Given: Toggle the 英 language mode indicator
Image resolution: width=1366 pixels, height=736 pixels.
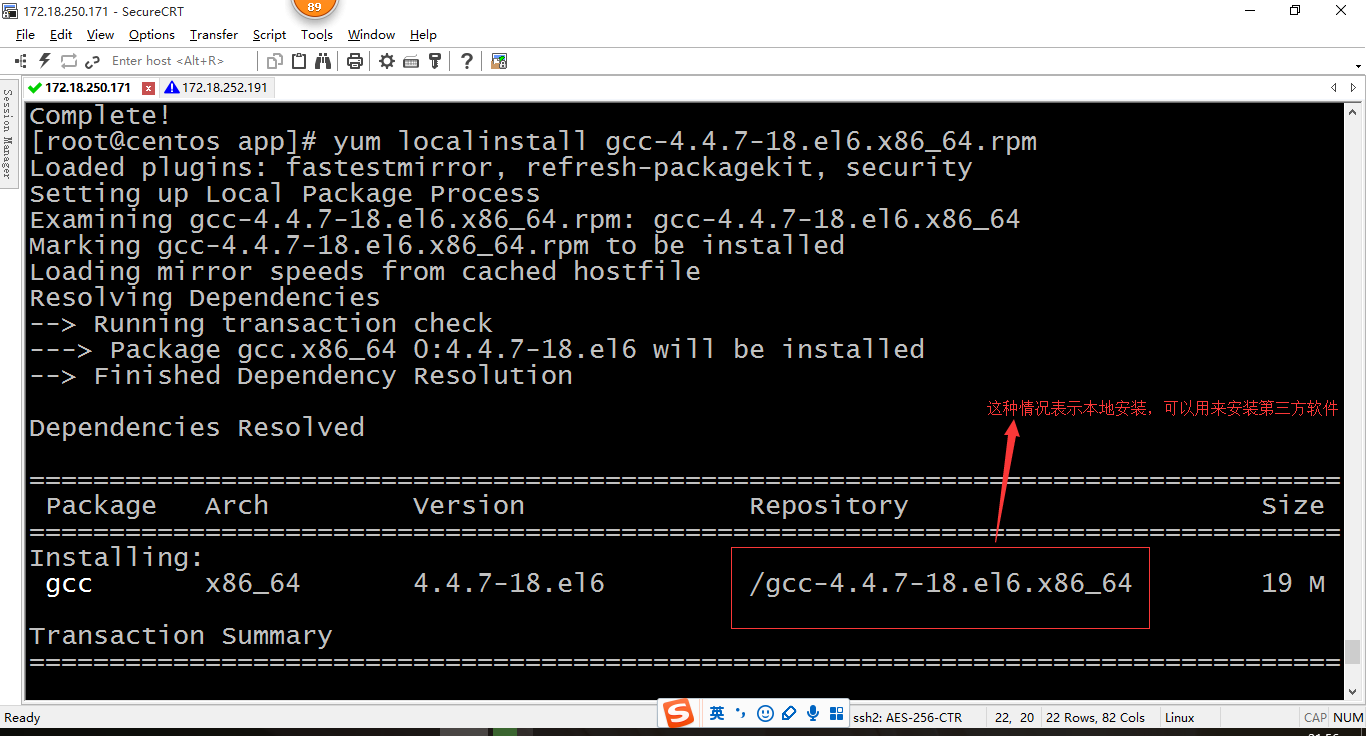Looking at the screenshot, I should click(717, 713).
